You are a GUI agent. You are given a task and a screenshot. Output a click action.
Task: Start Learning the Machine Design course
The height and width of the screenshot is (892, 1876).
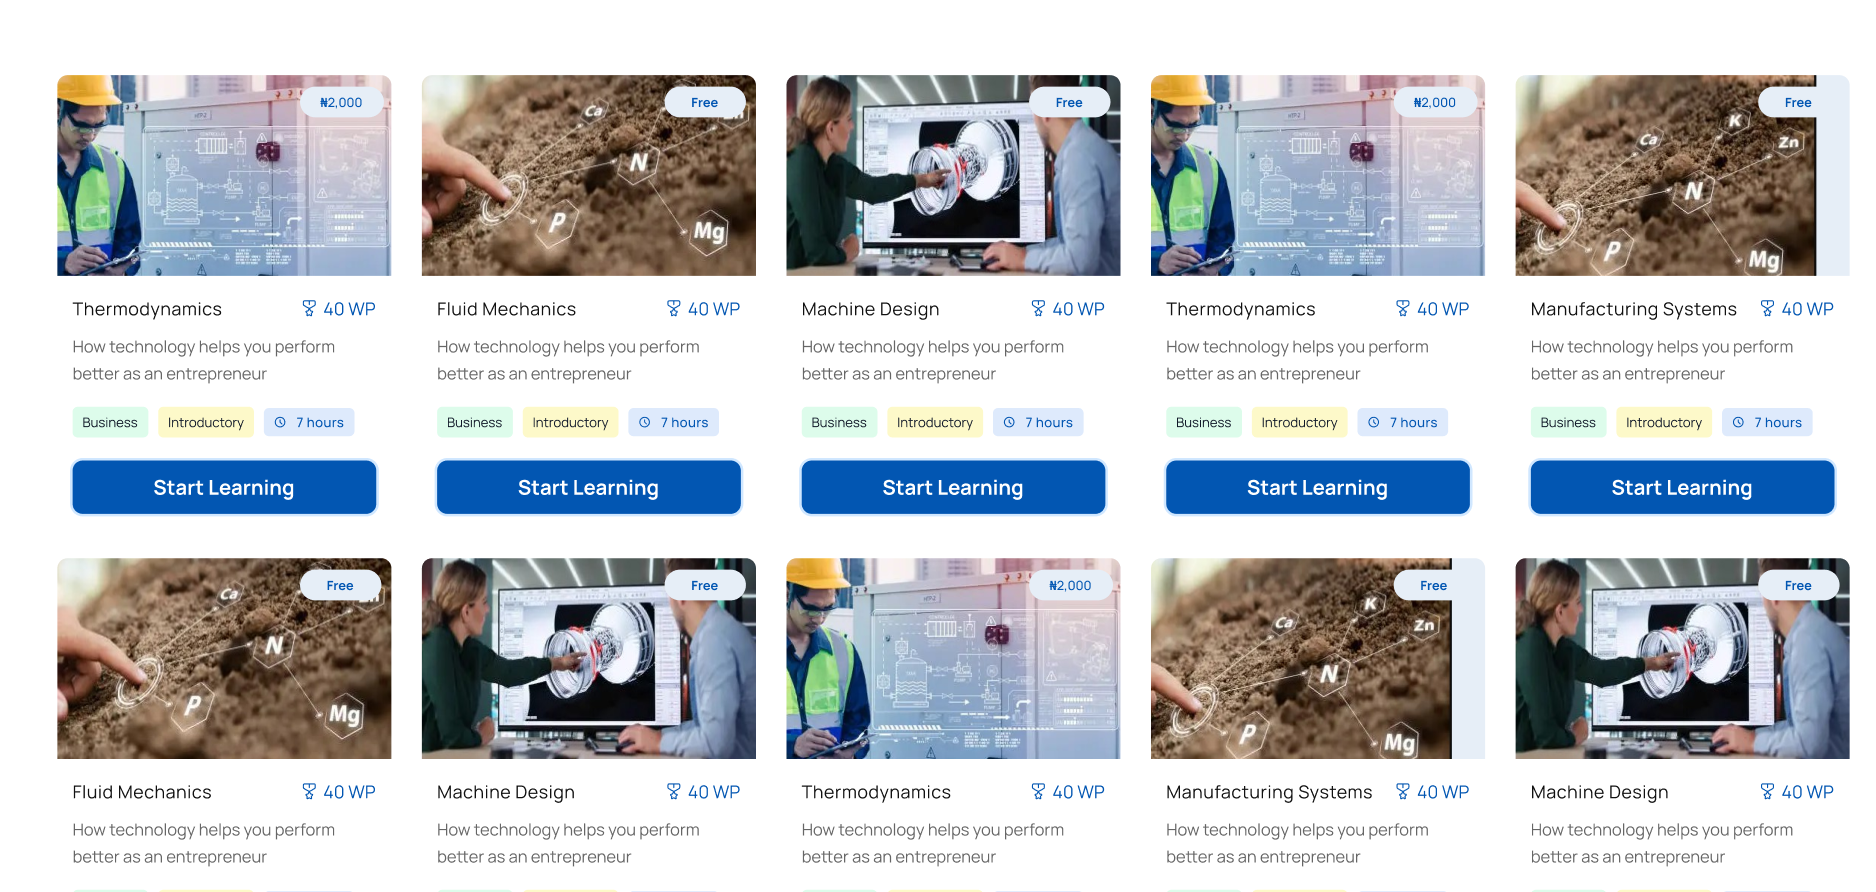953,487
